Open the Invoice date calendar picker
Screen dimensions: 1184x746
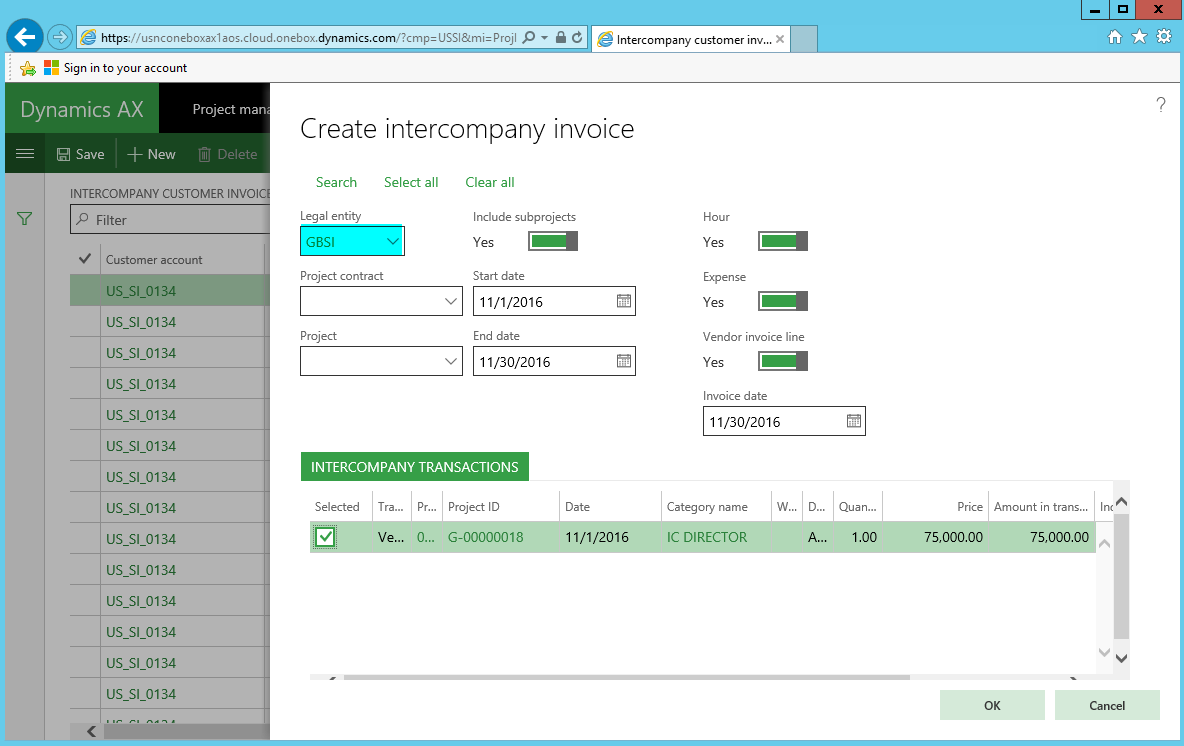point(853,421)
